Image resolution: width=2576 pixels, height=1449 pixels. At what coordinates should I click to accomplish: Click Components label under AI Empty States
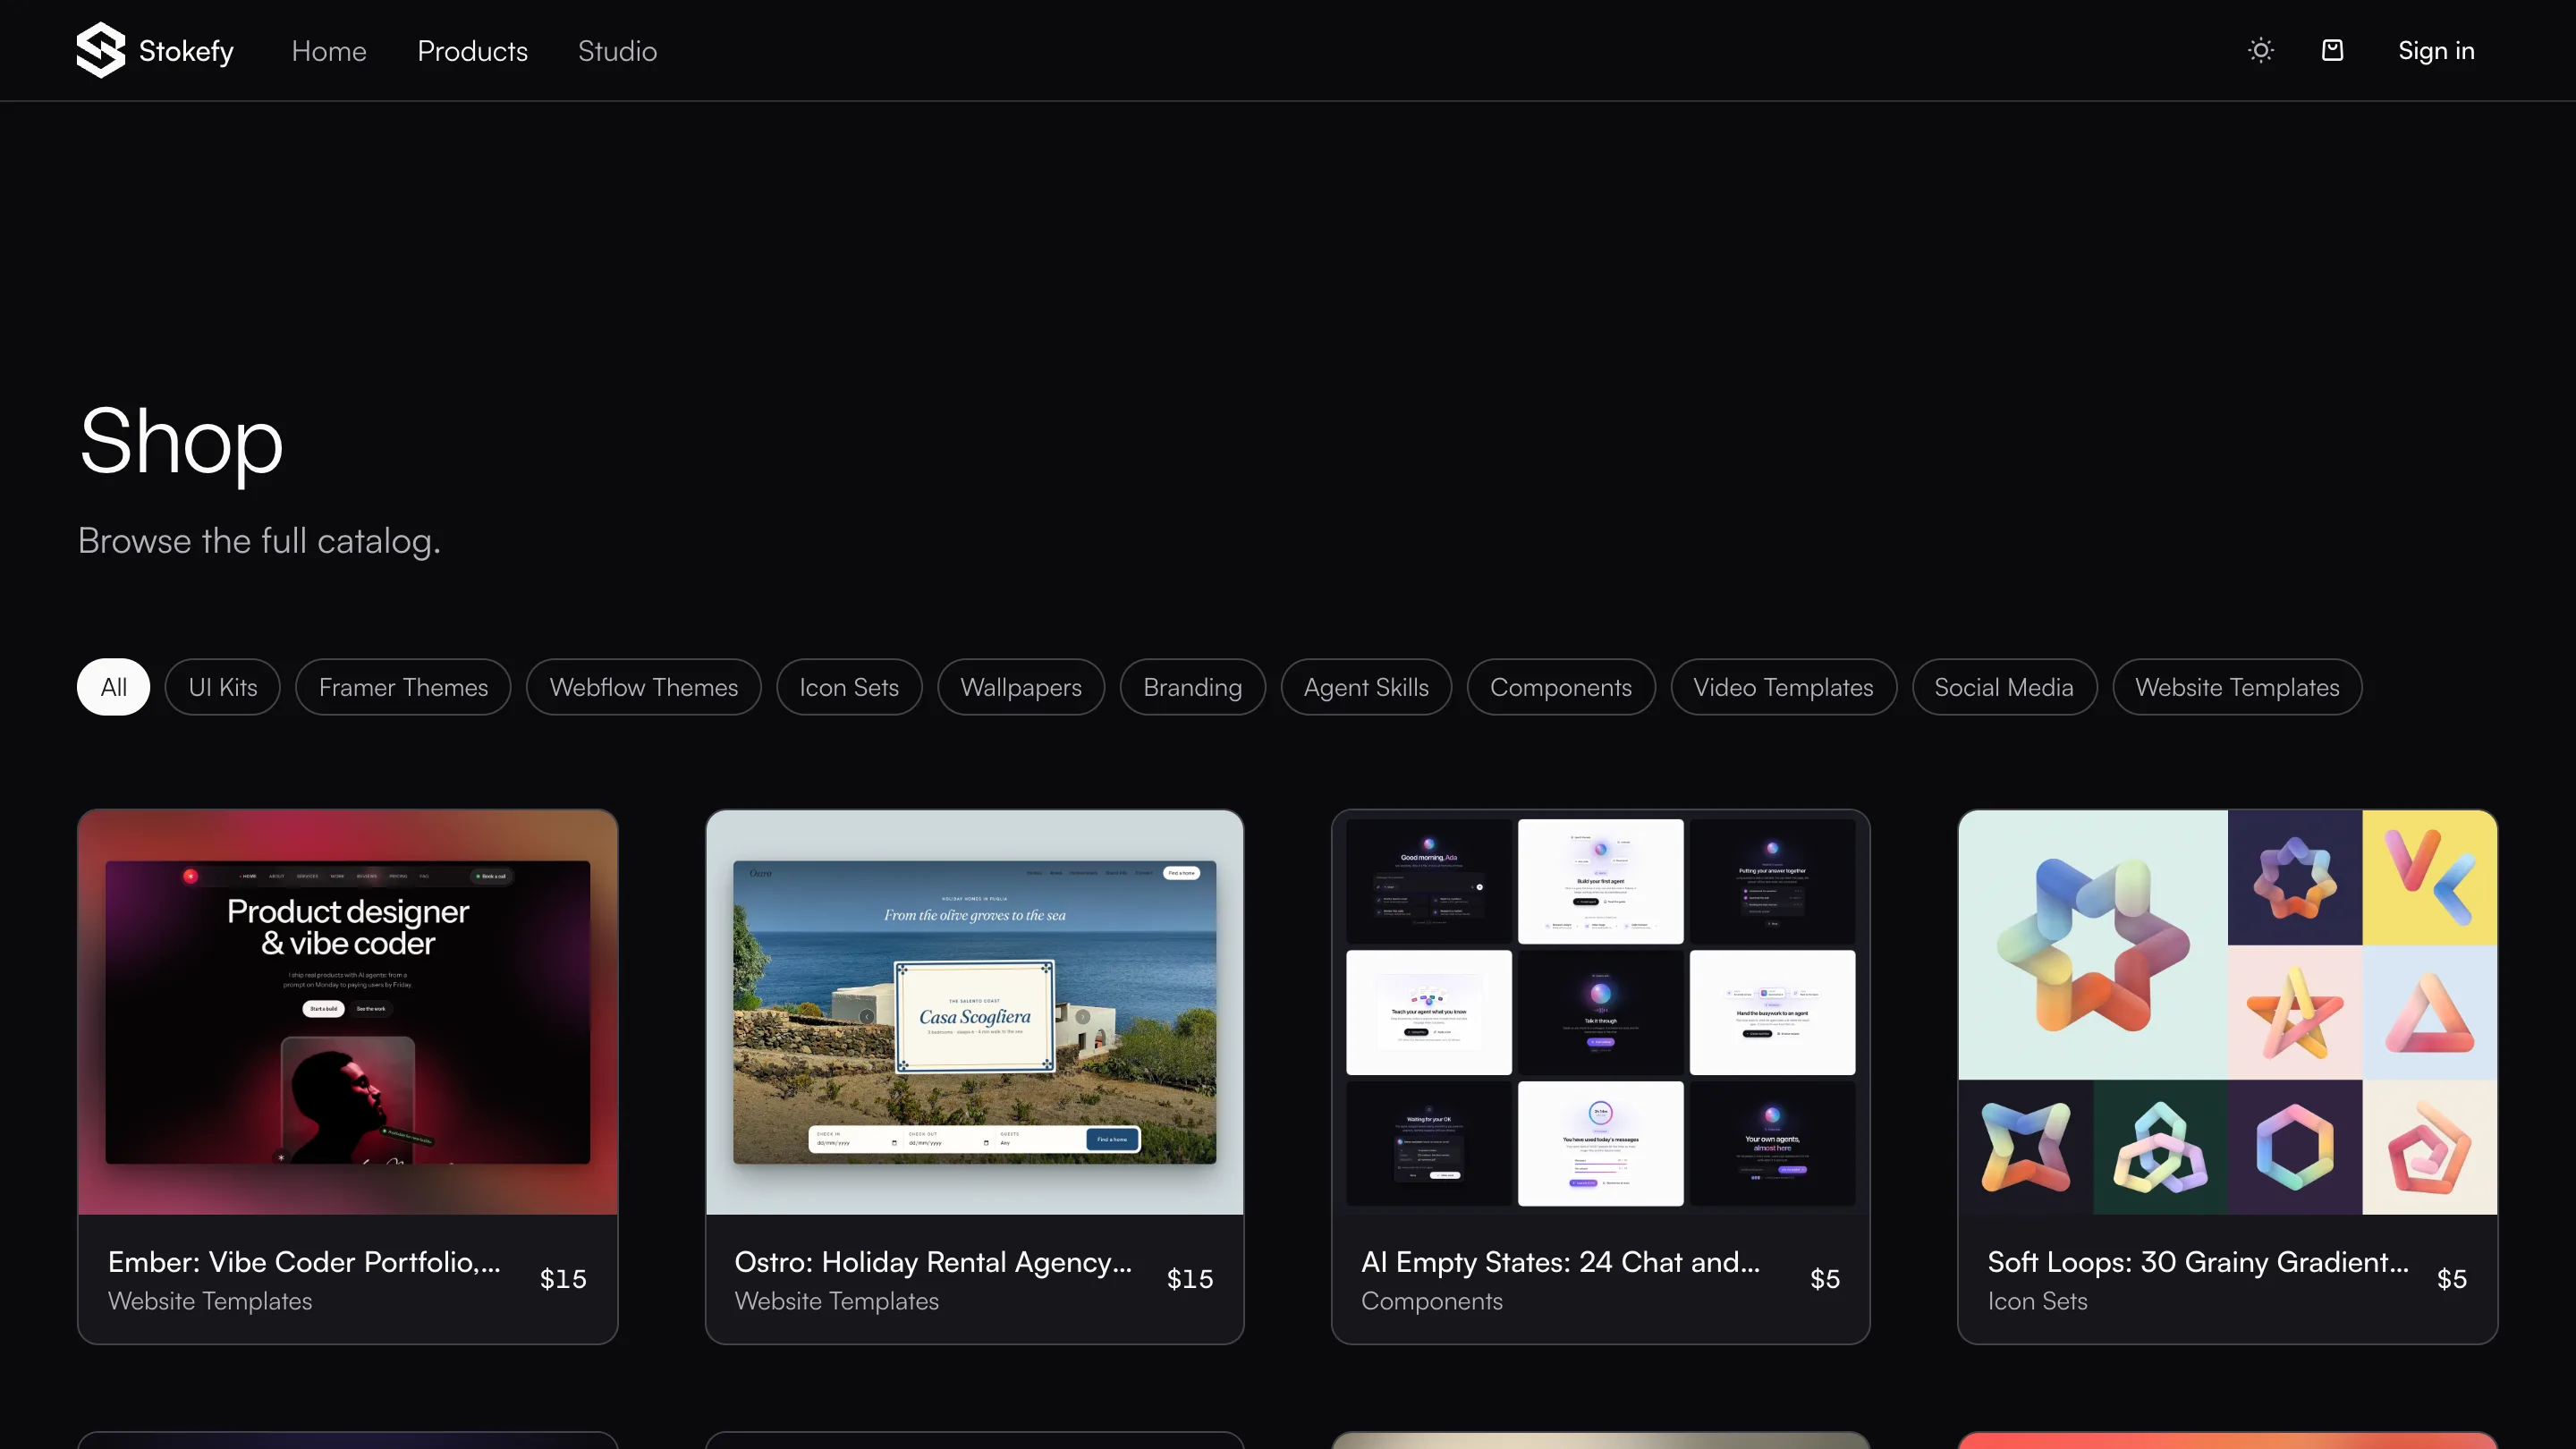point(1432,1301)
